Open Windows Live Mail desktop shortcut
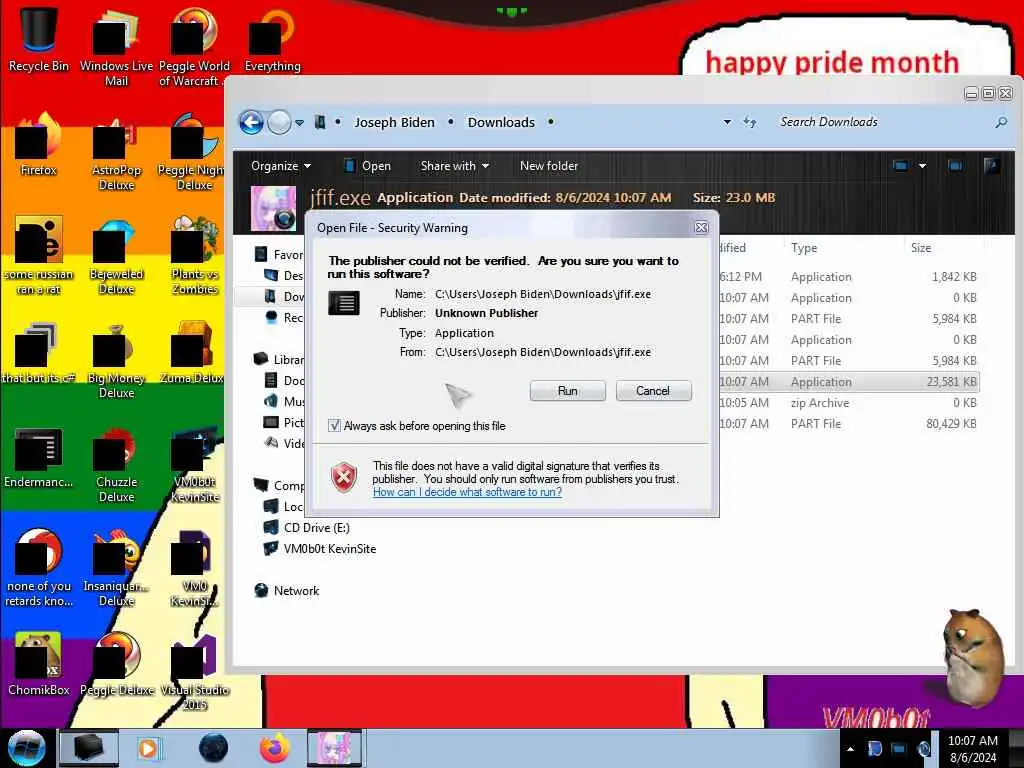1024x768 pixels. [x=116, y=47]
